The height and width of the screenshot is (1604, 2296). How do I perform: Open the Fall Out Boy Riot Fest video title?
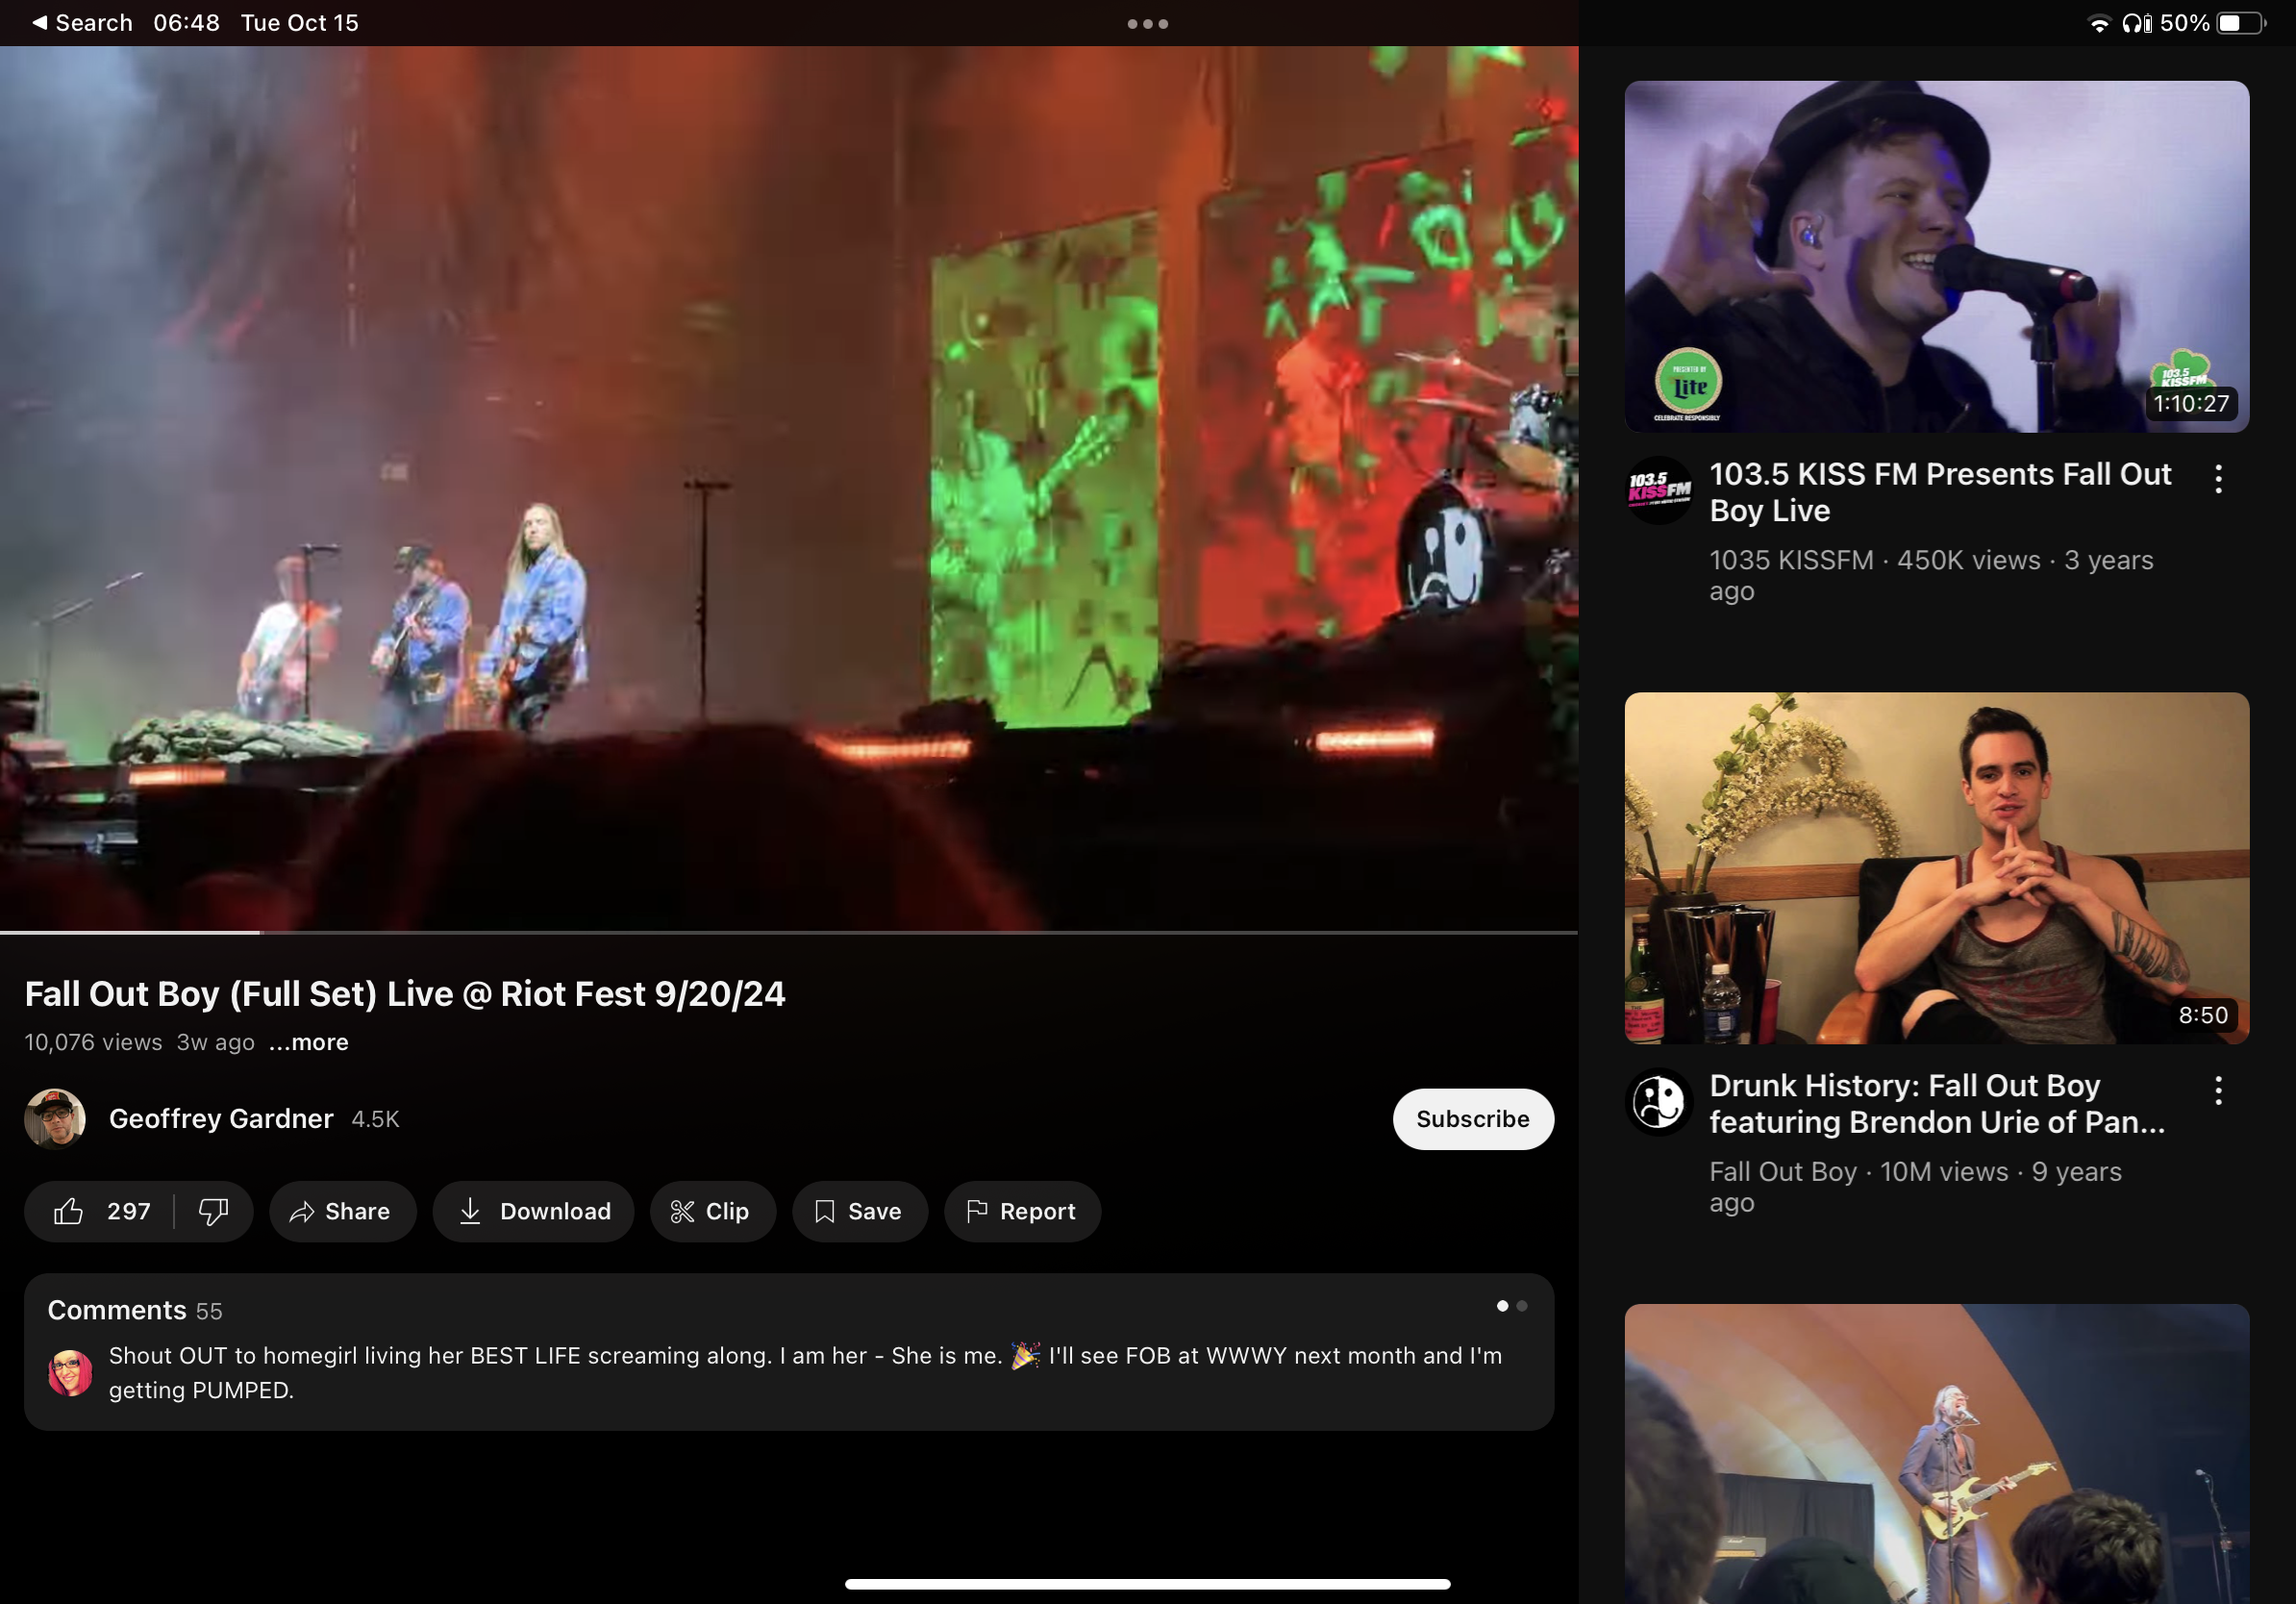(x=405, y=993)
